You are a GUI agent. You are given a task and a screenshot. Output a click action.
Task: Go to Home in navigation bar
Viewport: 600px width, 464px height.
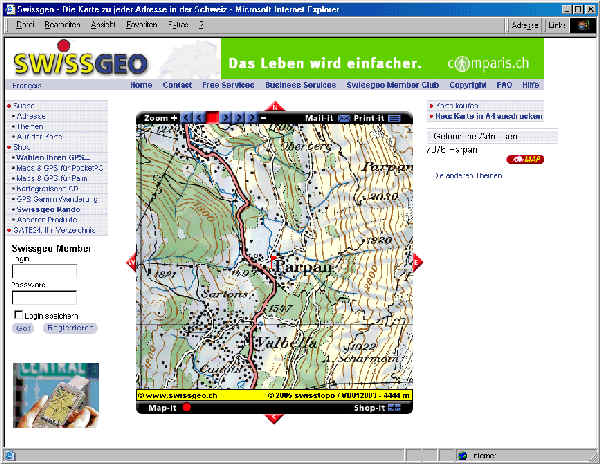(x=141, y=85)
